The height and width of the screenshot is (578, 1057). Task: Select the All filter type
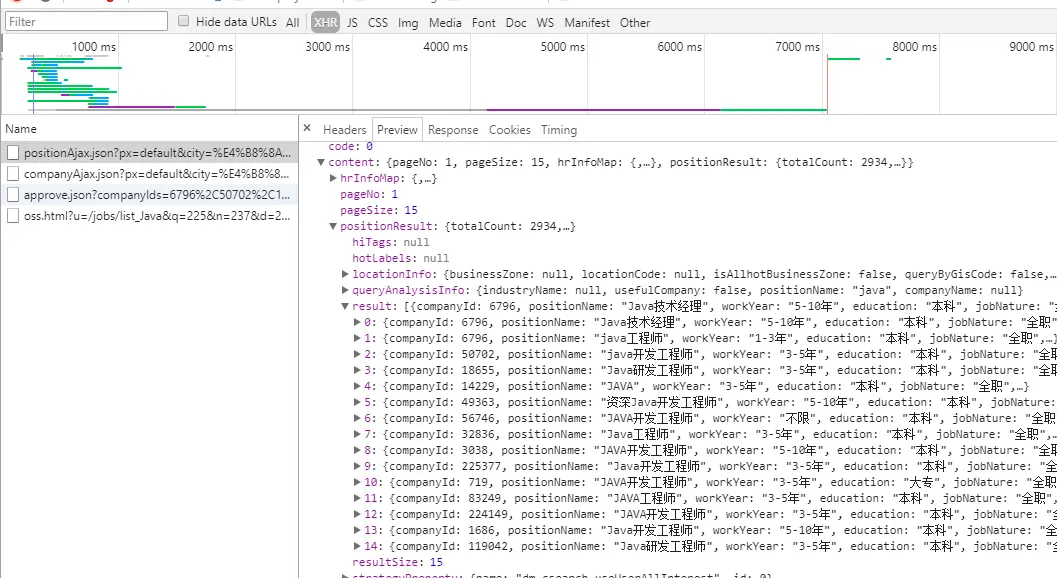click(x=293, y=22)
